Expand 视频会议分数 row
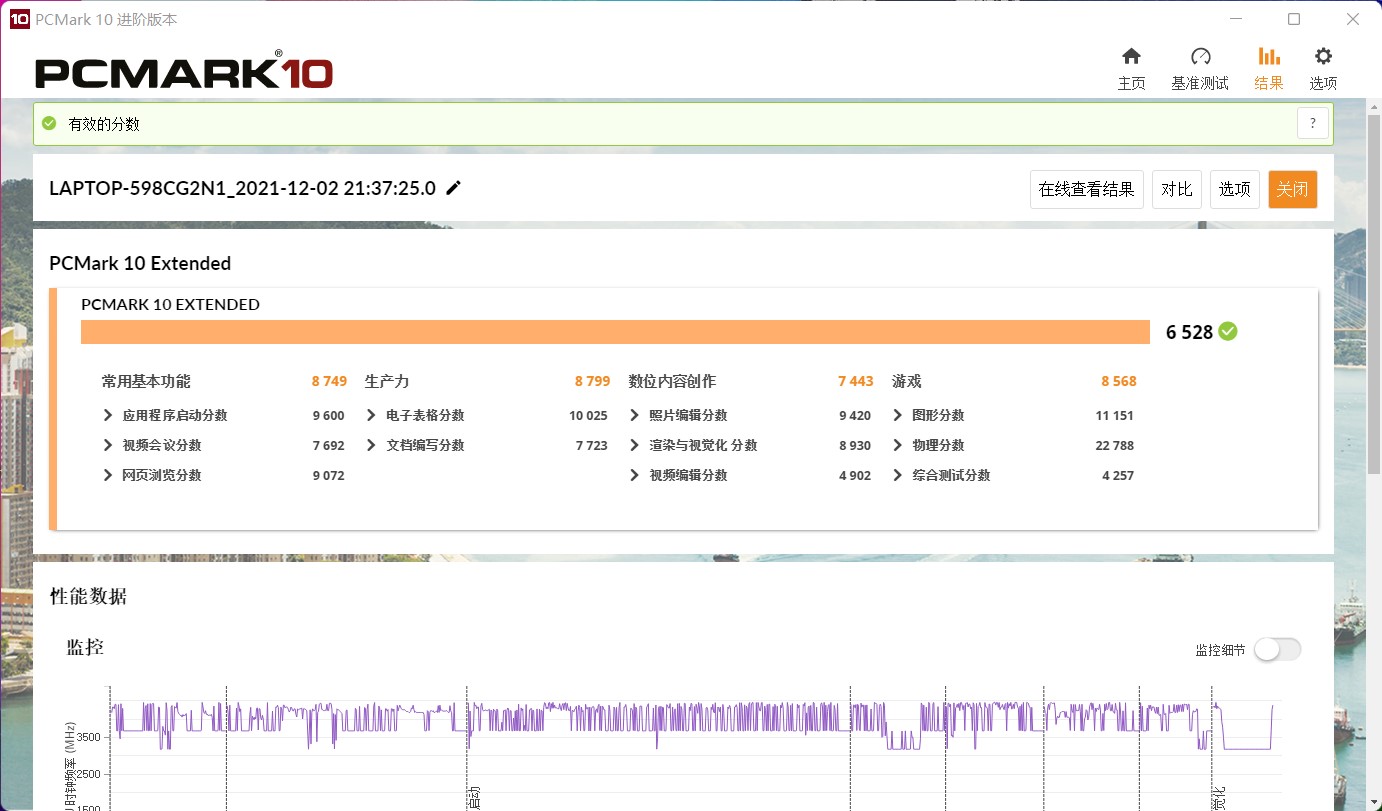 tap(108, 445)
